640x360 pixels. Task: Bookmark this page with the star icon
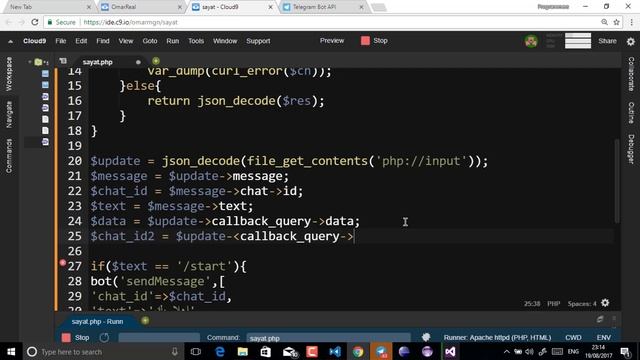pyautogui.click(x=616, y=22)
